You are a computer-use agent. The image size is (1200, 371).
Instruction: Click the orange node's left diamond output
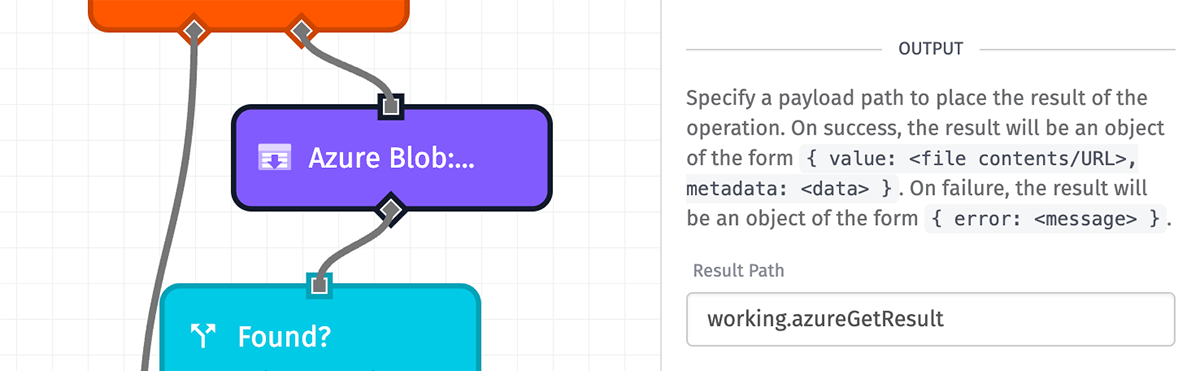tap(193, 30)
